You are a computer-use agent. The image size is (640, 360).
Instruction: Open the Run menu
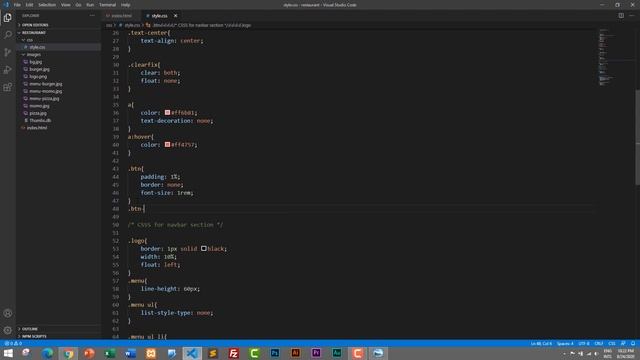90,5
